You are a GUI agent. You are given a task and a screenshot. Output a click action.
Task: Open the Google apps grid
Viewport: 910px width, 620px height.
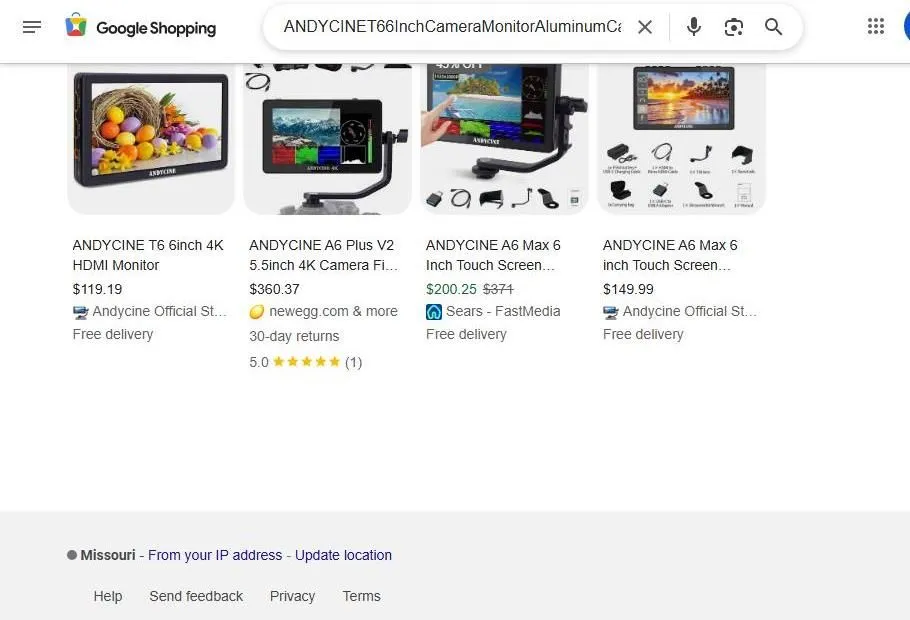coord(876,25)
